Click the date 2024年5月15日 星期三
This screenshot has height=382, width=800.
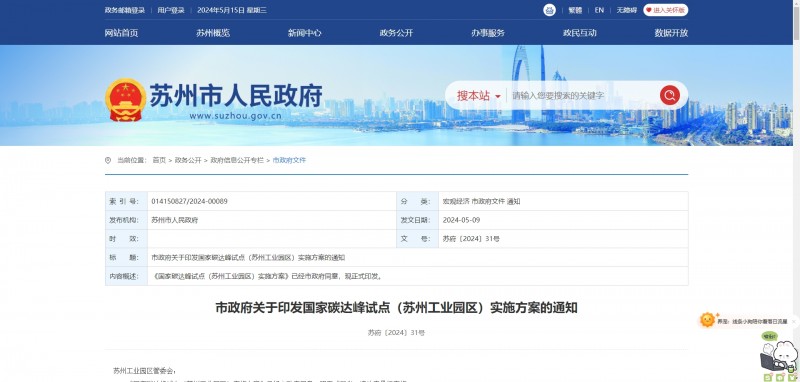pos(232,10)
